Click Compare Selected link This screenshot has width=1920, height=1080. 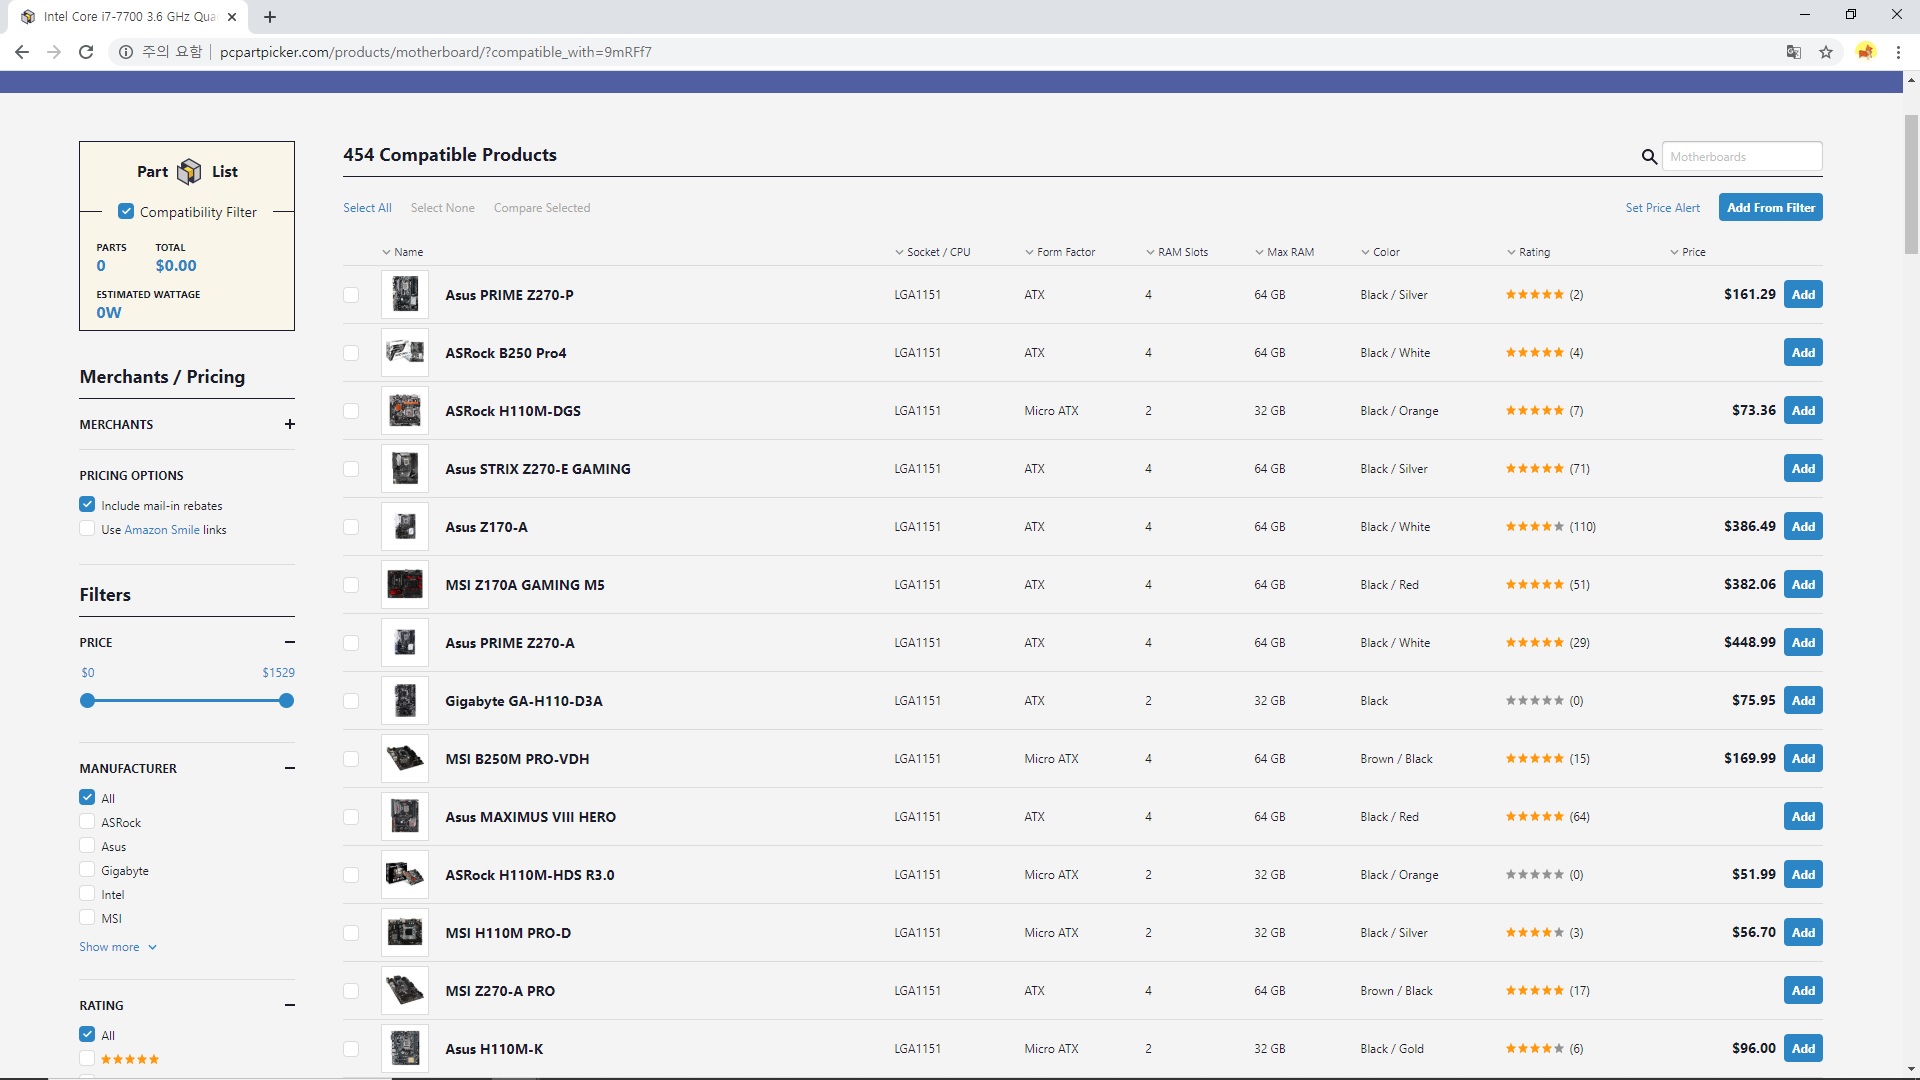click(x=542, y=208)
